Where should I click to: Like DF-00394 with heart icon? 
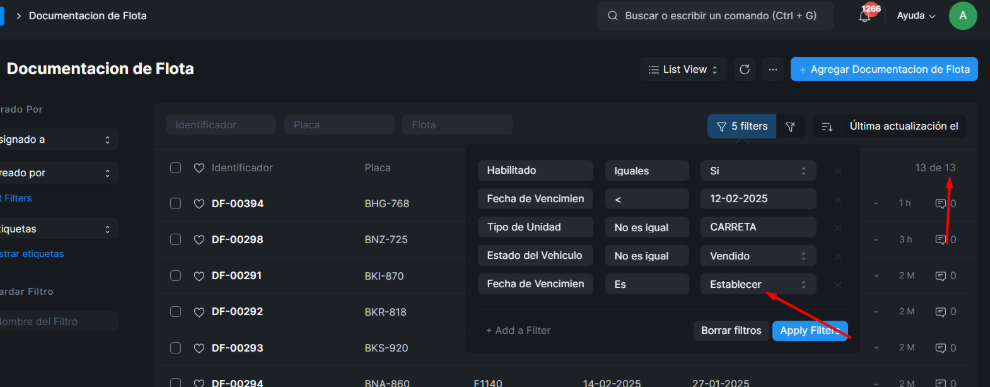[199, 204]
